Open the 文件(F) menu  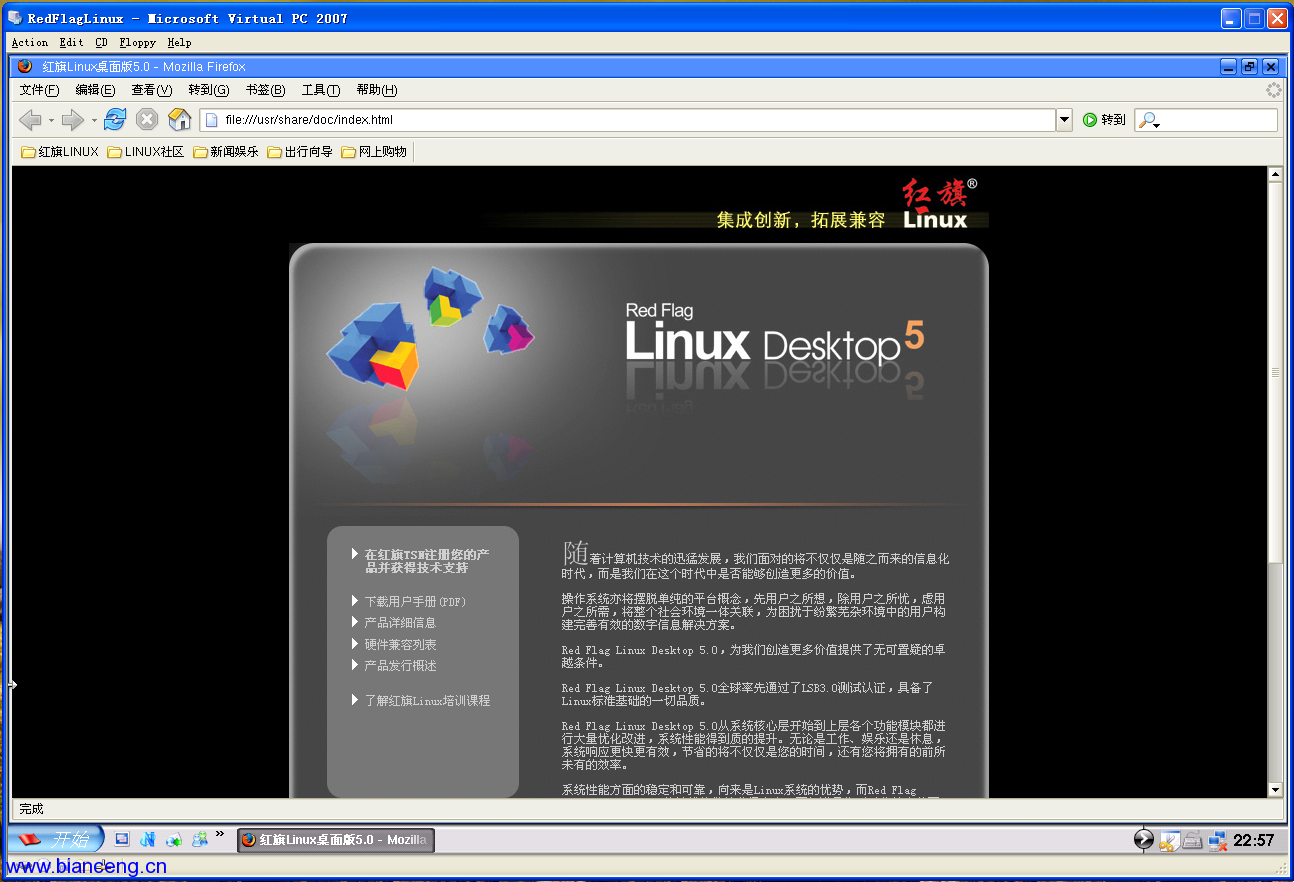pos(40,90)
